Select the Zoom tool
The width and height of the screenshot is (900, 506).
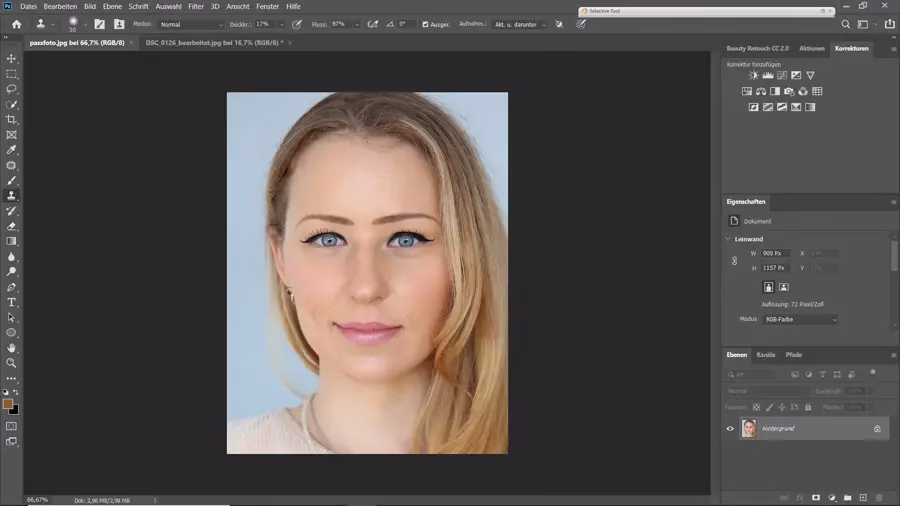(12, 363)
